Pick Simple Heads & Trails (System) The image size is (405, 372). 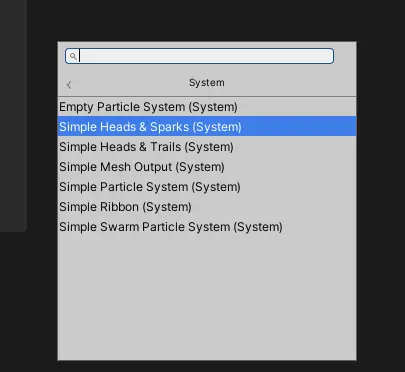pos(207,147)
